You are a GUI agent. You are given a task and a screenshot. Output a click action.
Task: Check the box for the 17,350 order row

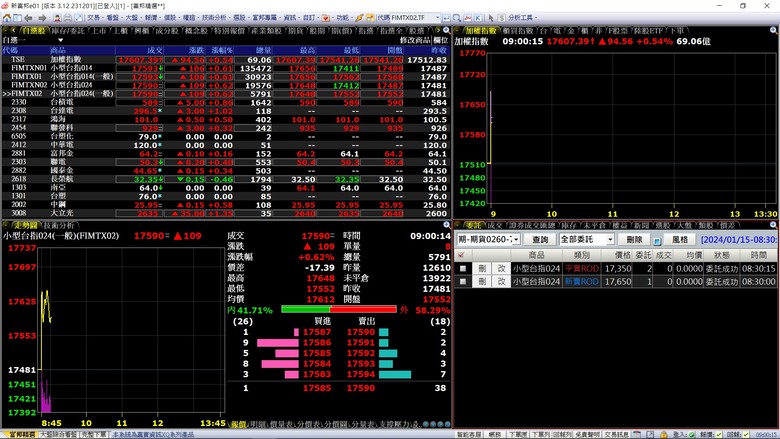tap(463, 268)
